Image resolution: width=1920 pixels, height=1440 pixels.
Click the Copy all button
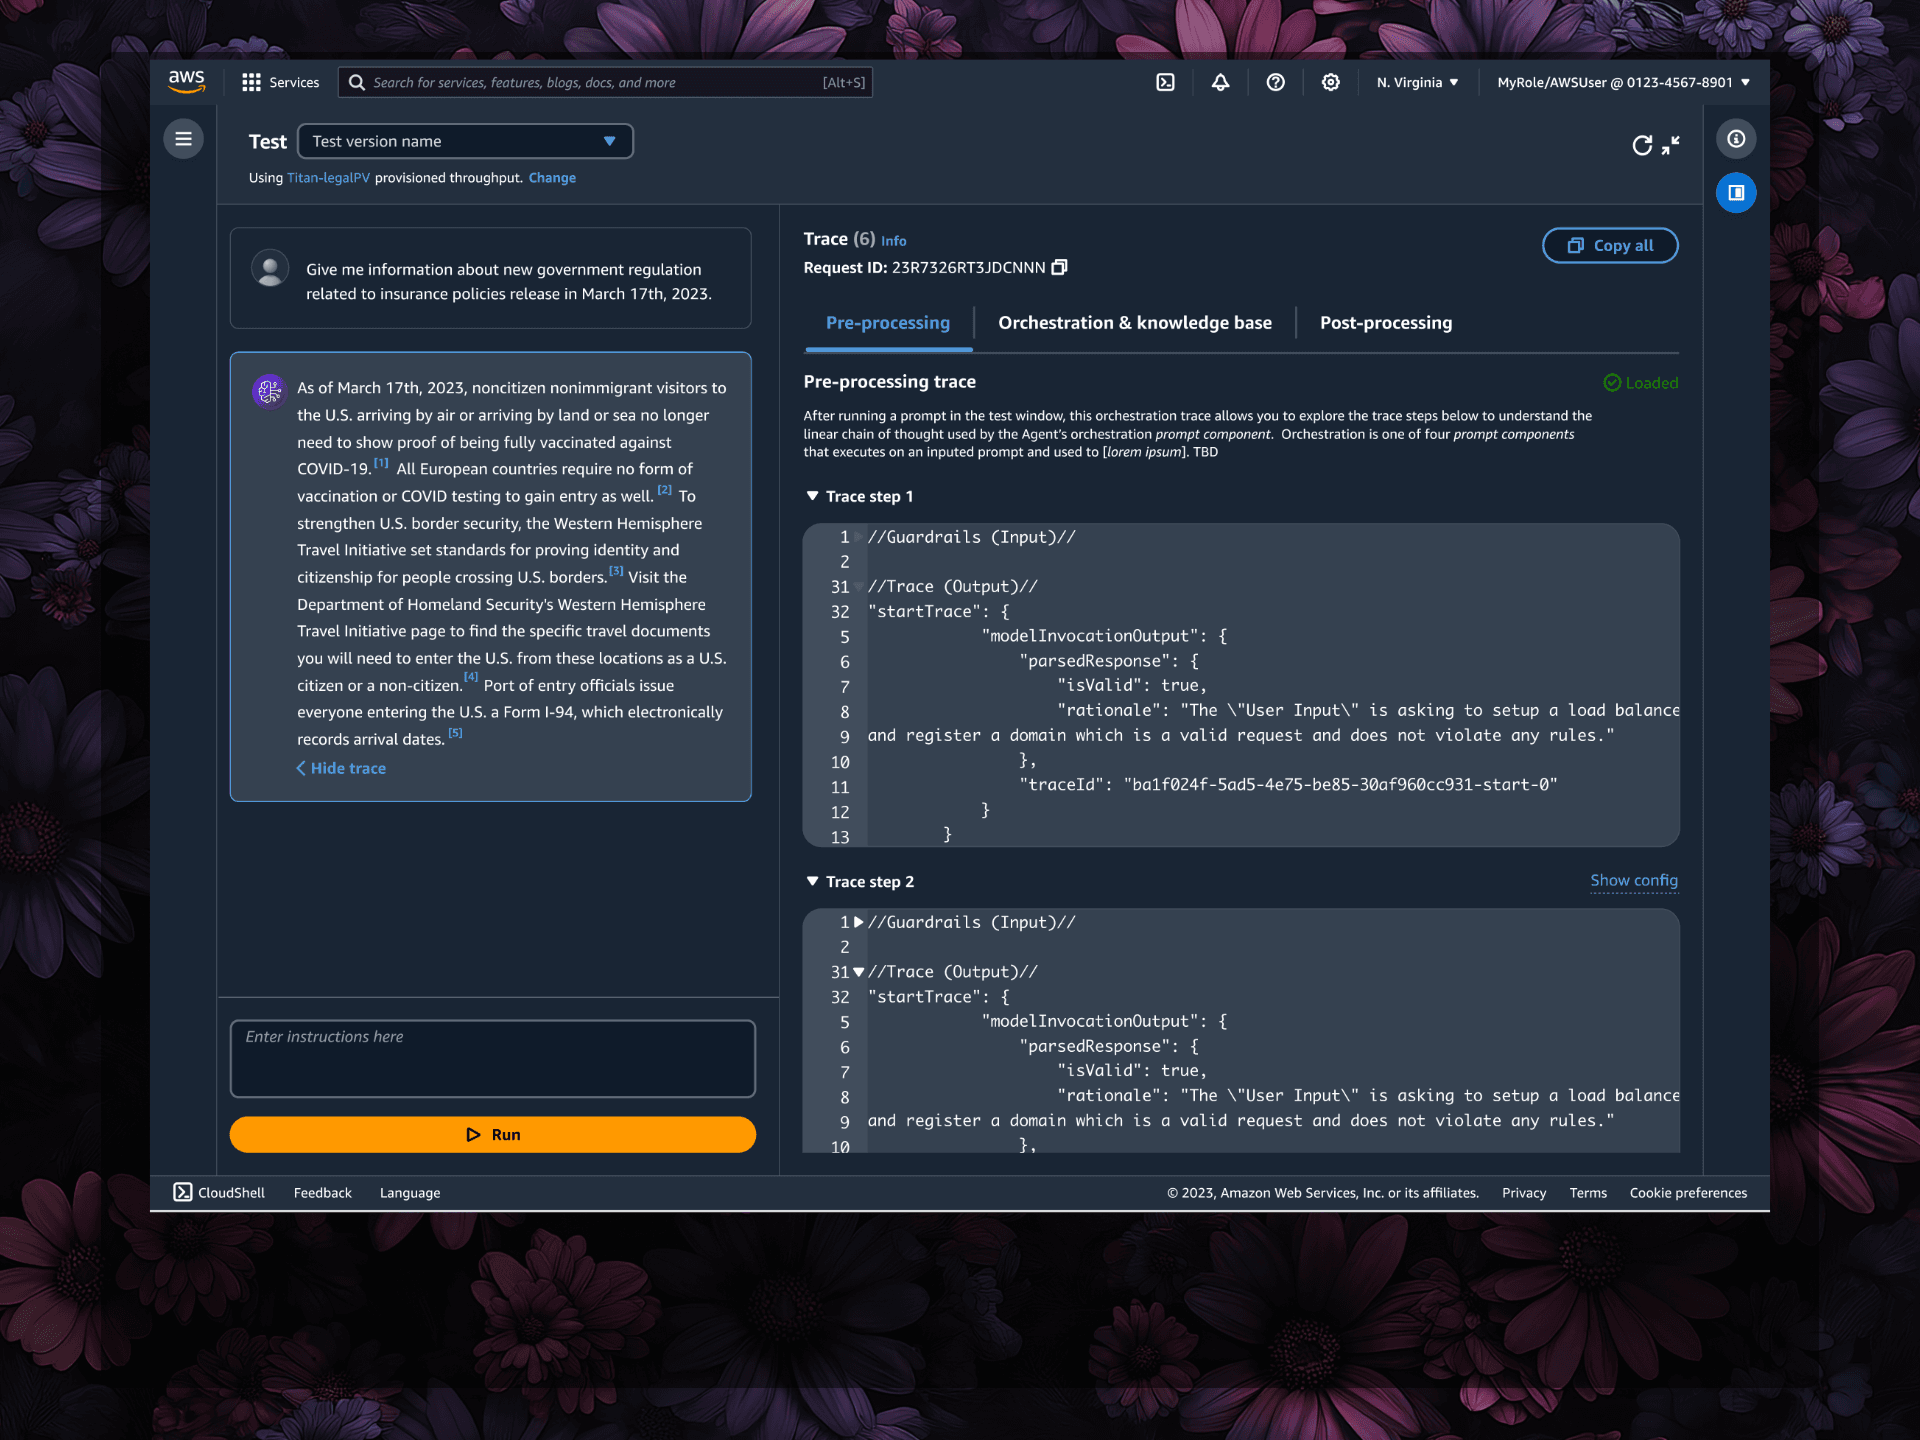click(1610, 246)
